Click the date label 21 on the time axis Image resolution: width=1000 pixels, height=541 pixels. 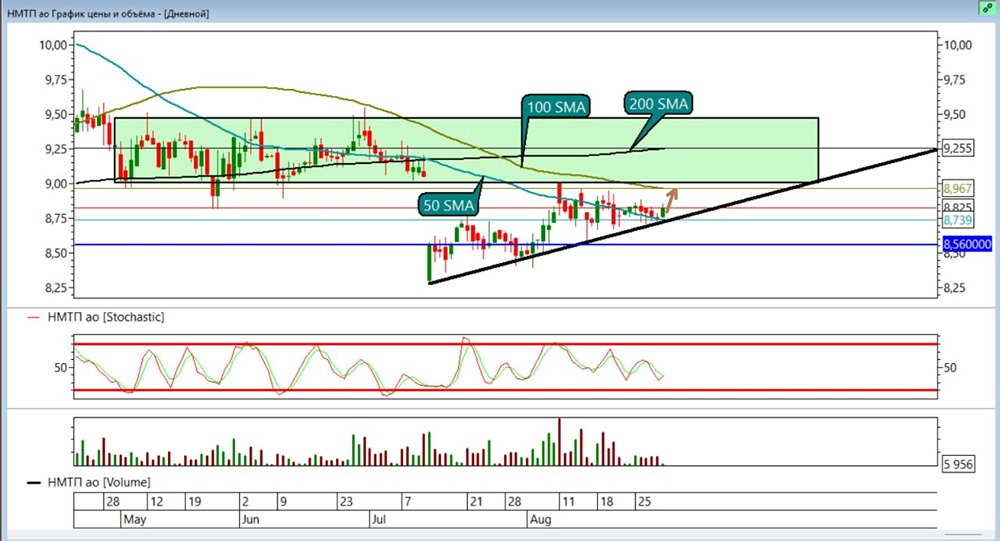point(476,501)
